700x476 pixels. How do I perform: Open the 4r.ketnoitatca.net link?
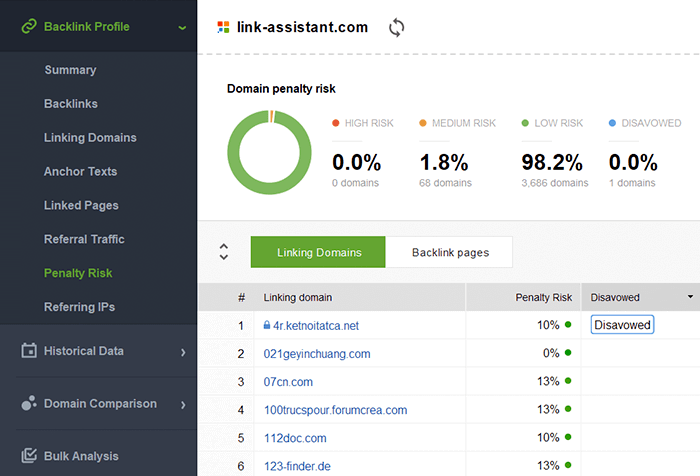[316, 326]
